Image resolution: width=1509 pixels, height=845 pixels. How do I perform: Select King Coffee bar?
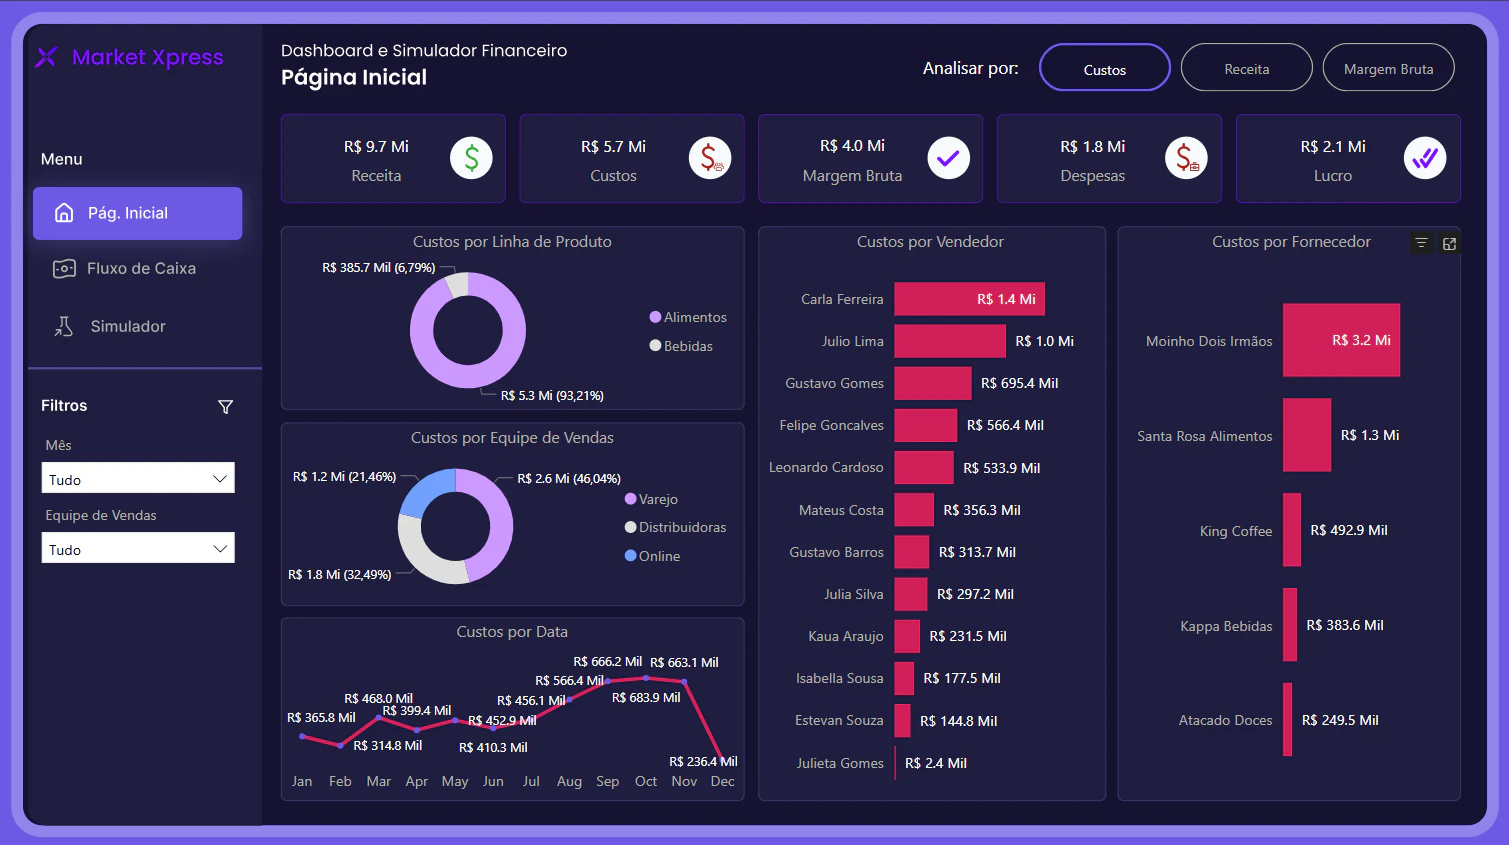click(1292, 530)
